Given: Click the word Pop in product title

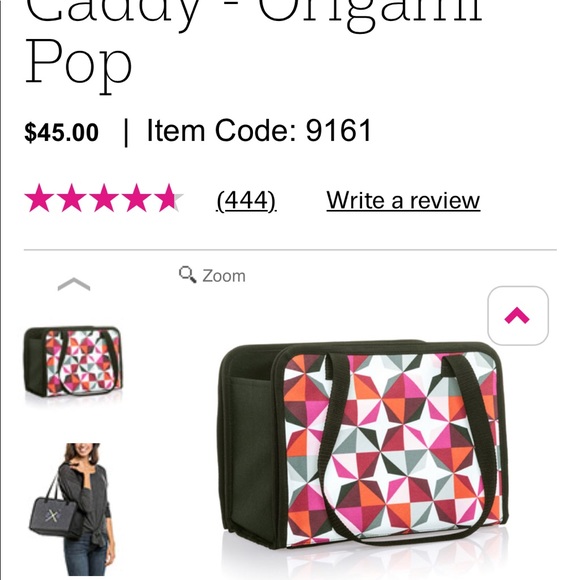Looking at the screenshot, I should coord(78,65).
